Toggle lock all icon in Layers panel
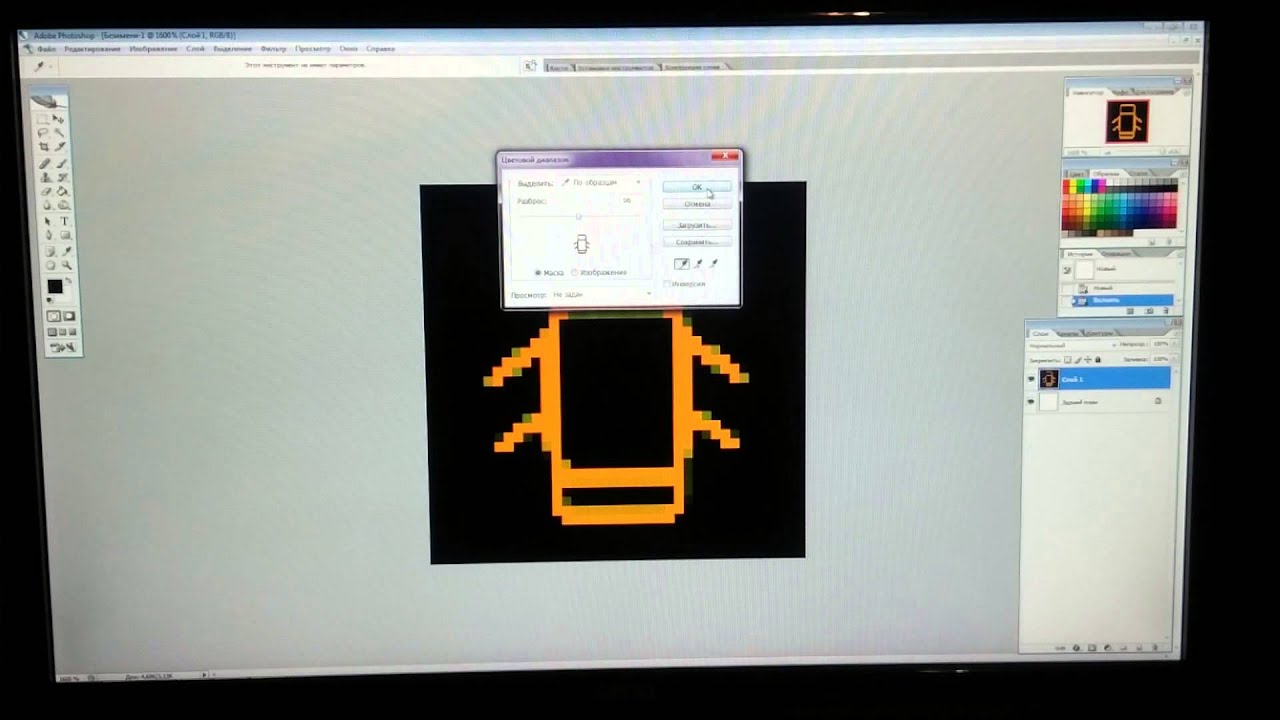The width and height of the screenshot is (1280, 720). [1097, 359]
